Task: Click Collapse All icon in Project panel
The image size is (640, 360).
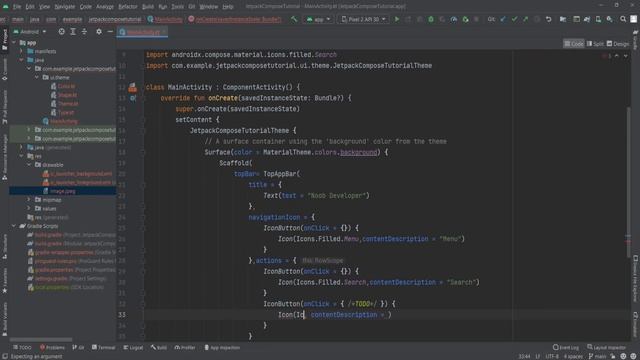Action: click(84, 31)
